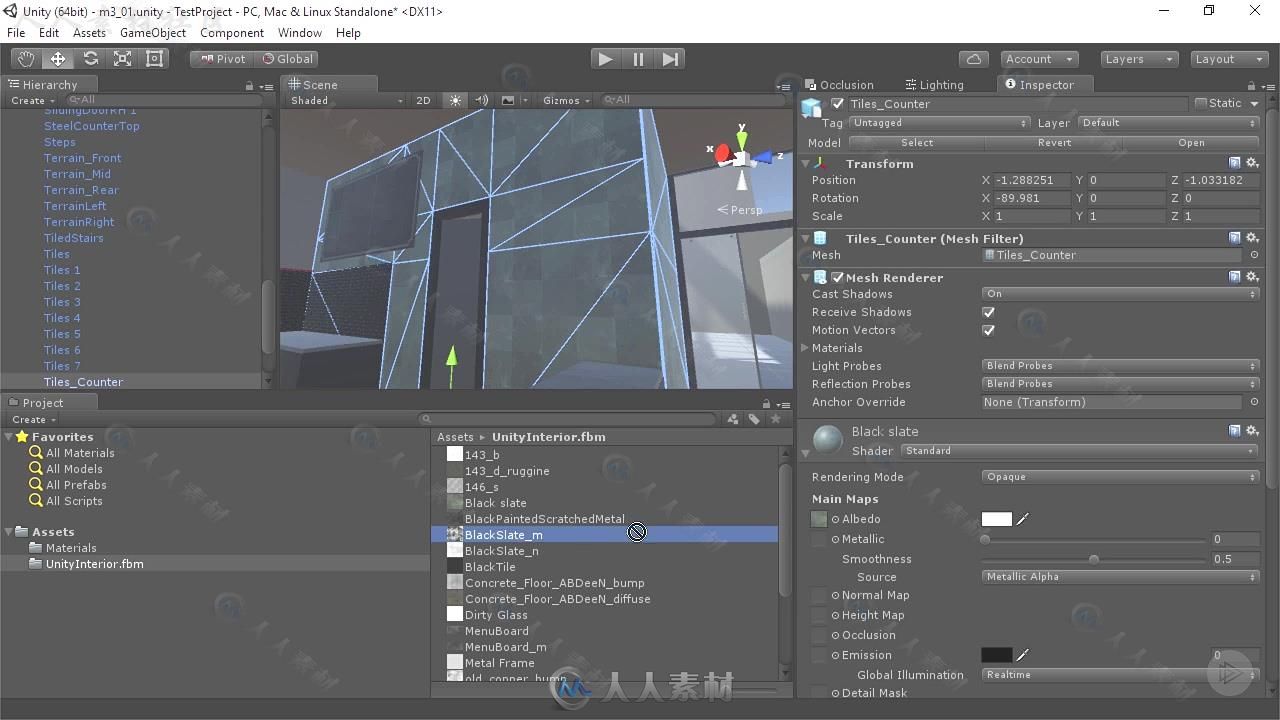The height and width of the screenshot is (720, 1280).
Task: Expand the Materials foldout
Action: [x=806, y=348]
